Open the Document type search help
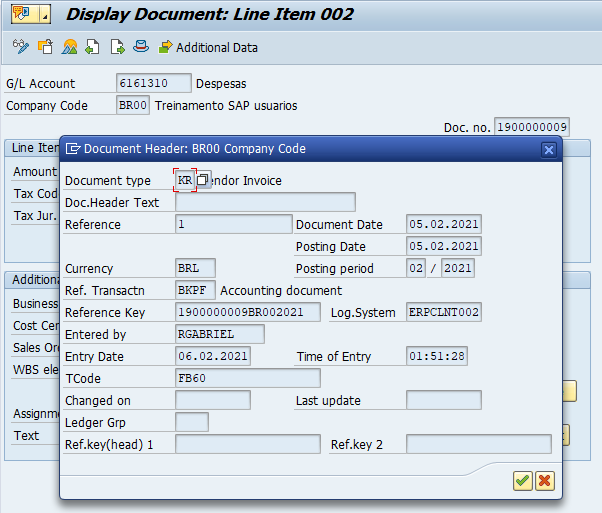Screen dimensions: 602x513 point(203,180)
